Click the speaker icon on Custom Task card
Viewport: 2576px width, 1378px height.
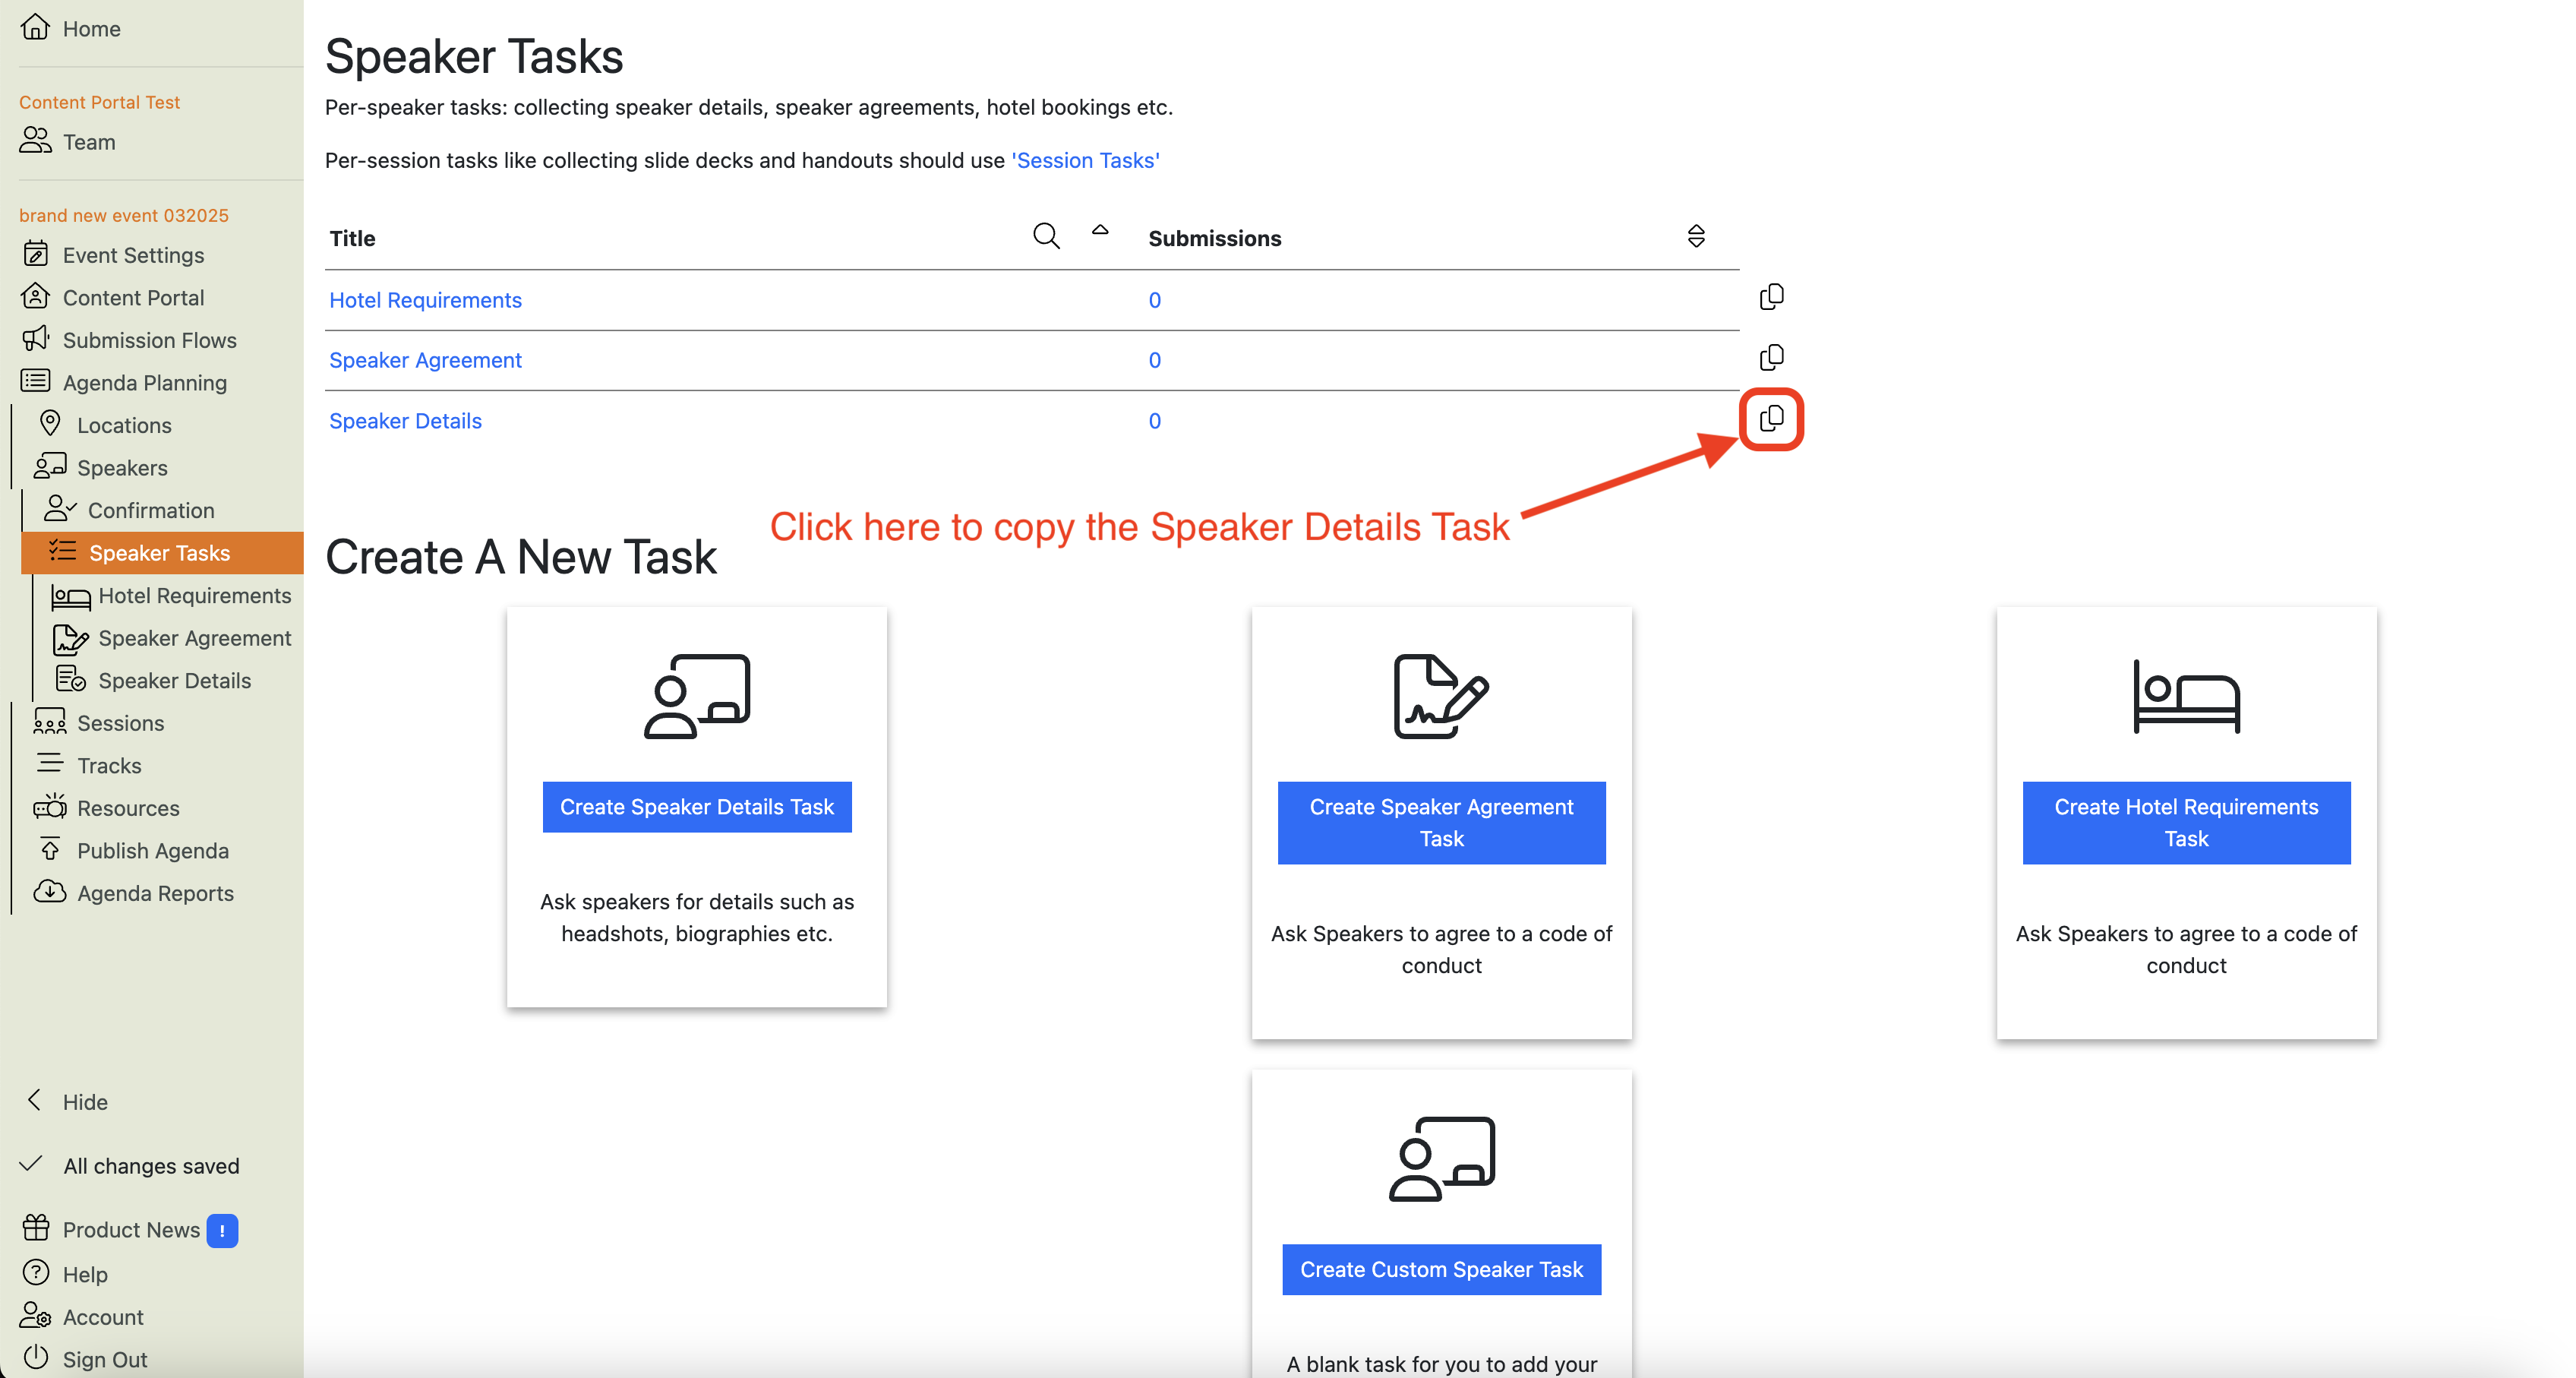click(1441, 1159)
